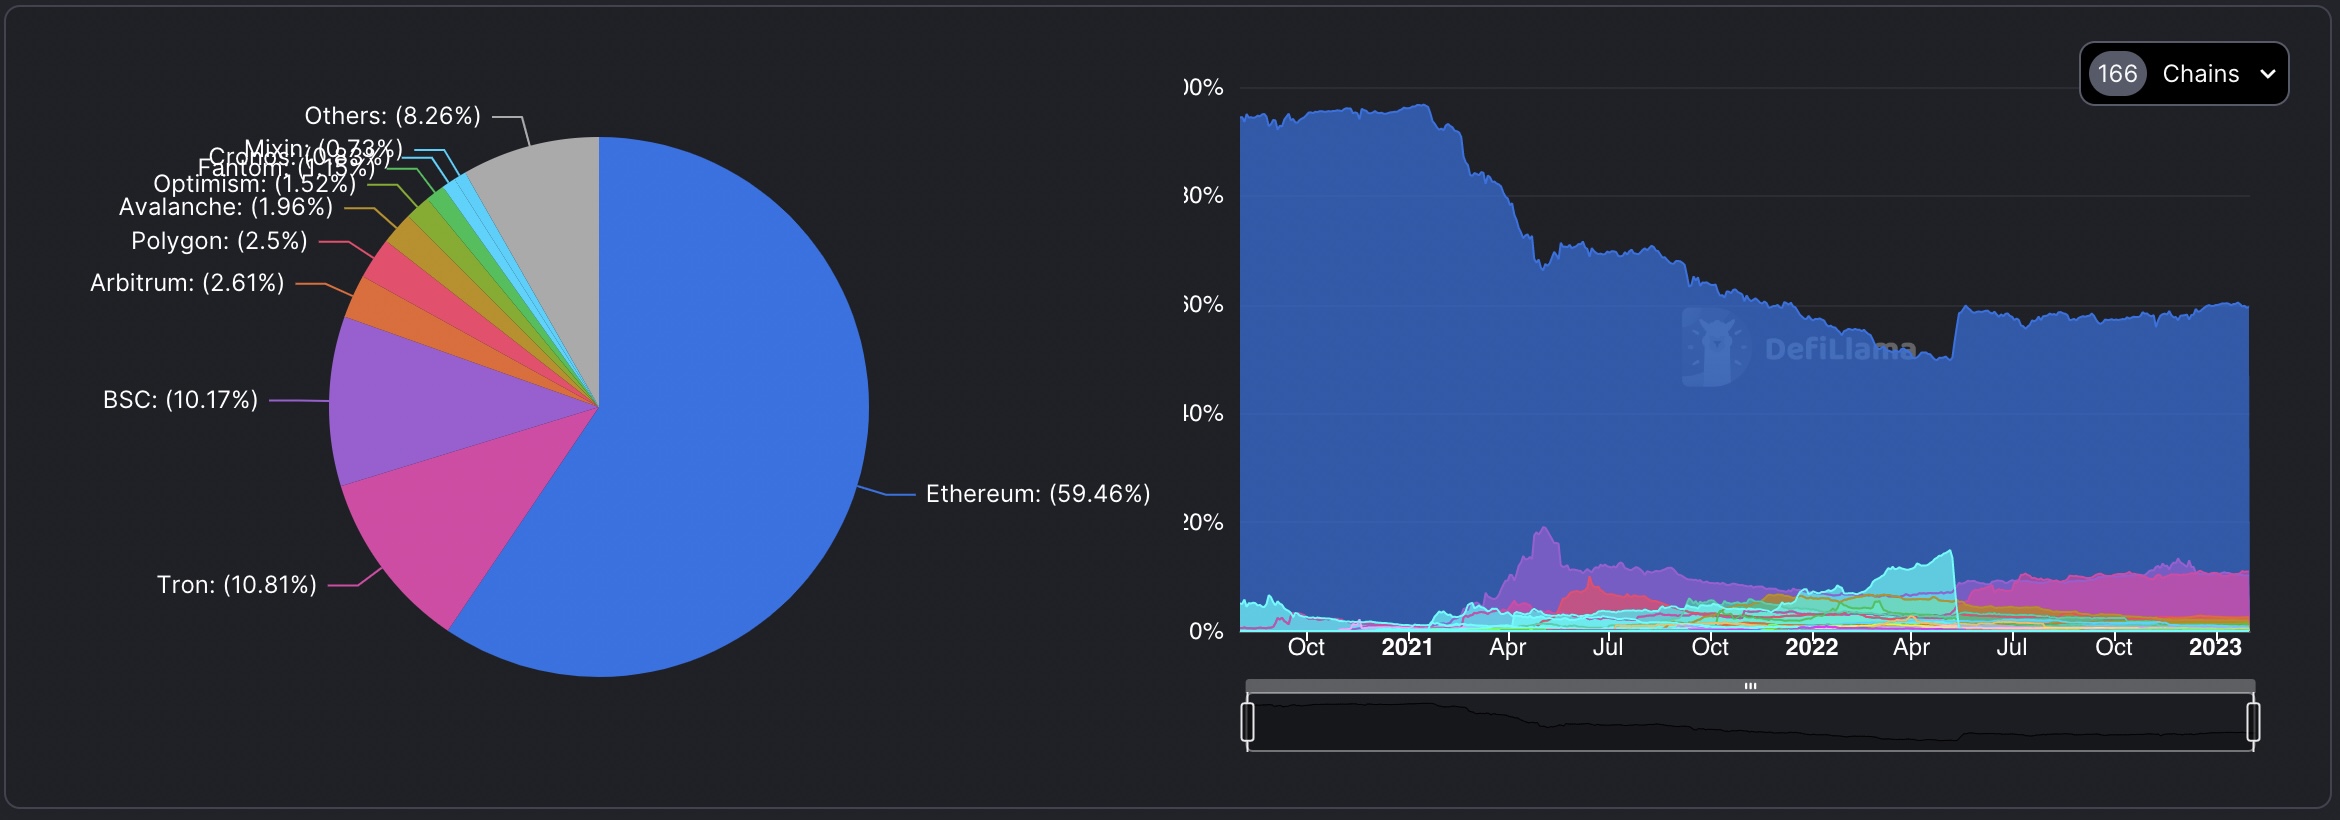Click the 2022 label on time axis
2340x820 pixels.
[1811, 647]
